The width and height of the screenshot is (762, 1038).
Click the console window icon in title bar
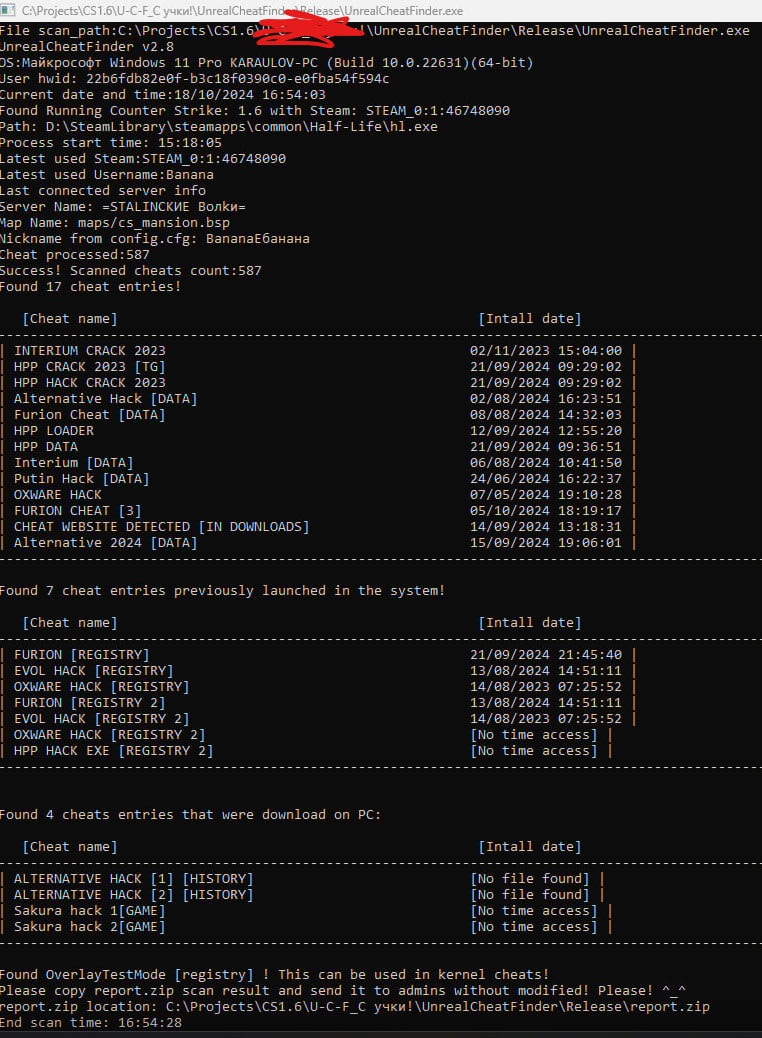(9, 11)
